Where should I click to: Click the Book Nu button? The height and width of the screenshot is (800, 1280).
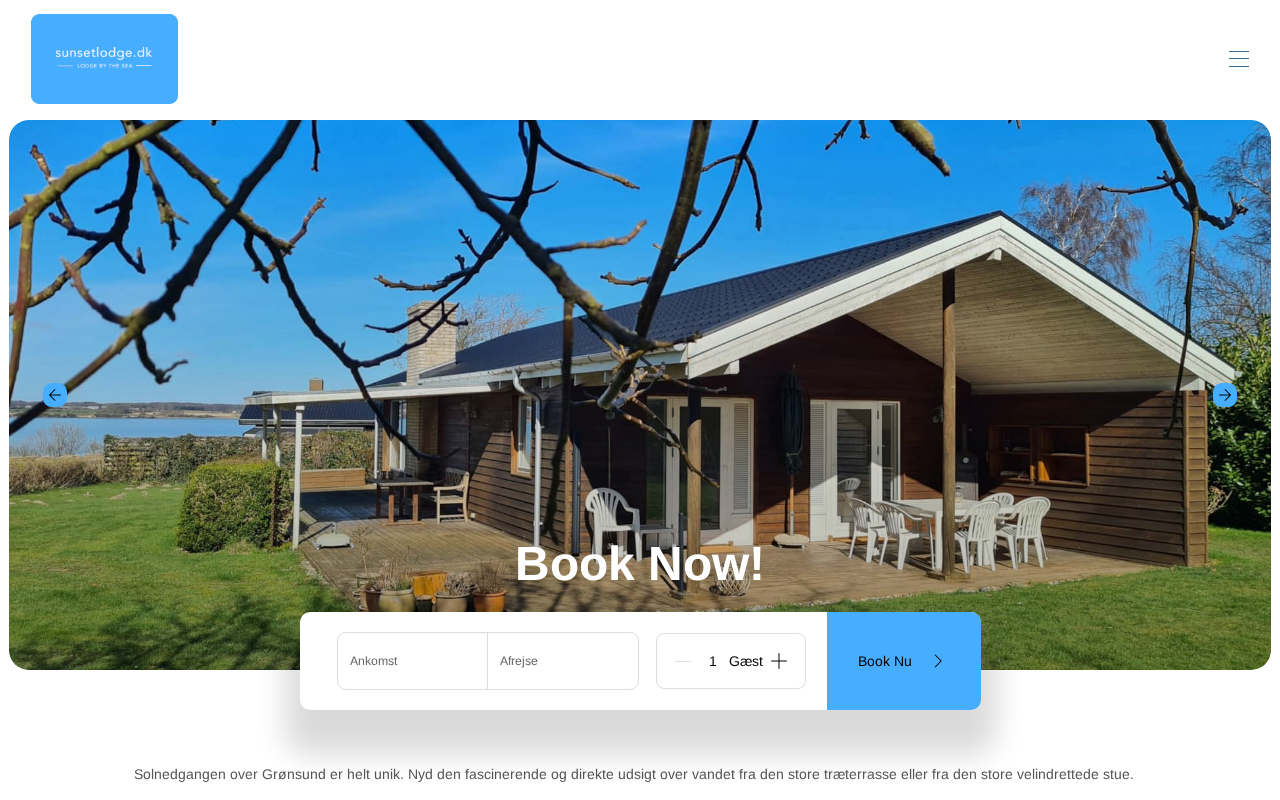(904, 661)
